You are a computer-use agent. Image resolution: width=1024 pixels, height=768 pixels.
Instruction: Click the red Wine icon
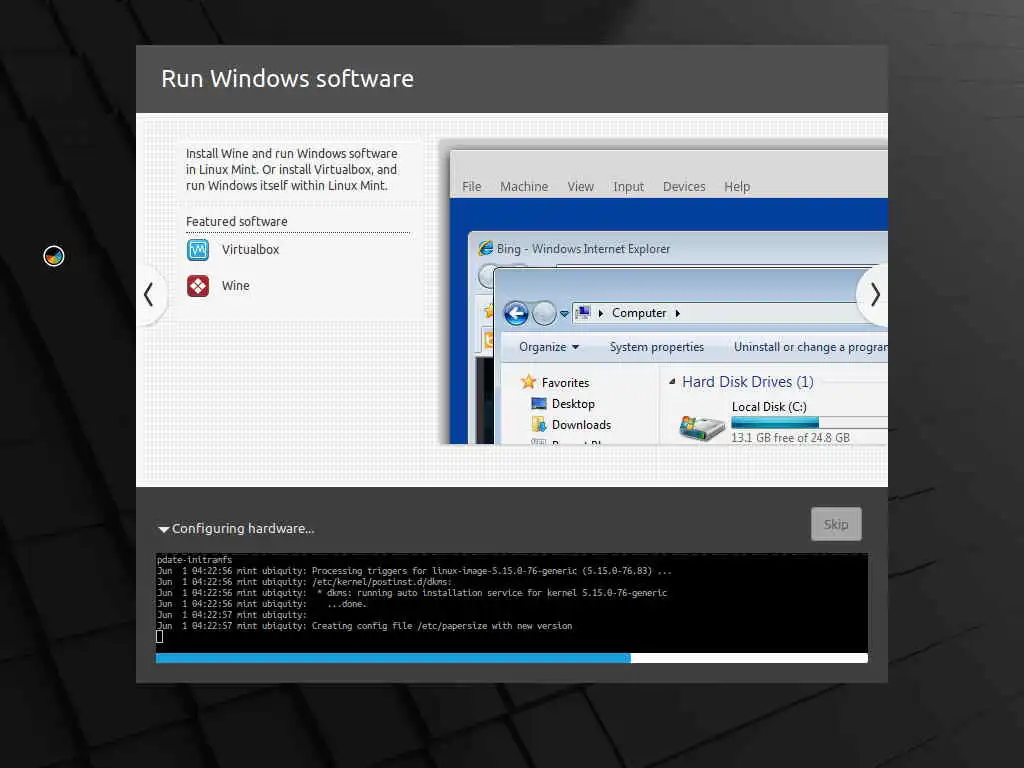click(x=198, y=286)
